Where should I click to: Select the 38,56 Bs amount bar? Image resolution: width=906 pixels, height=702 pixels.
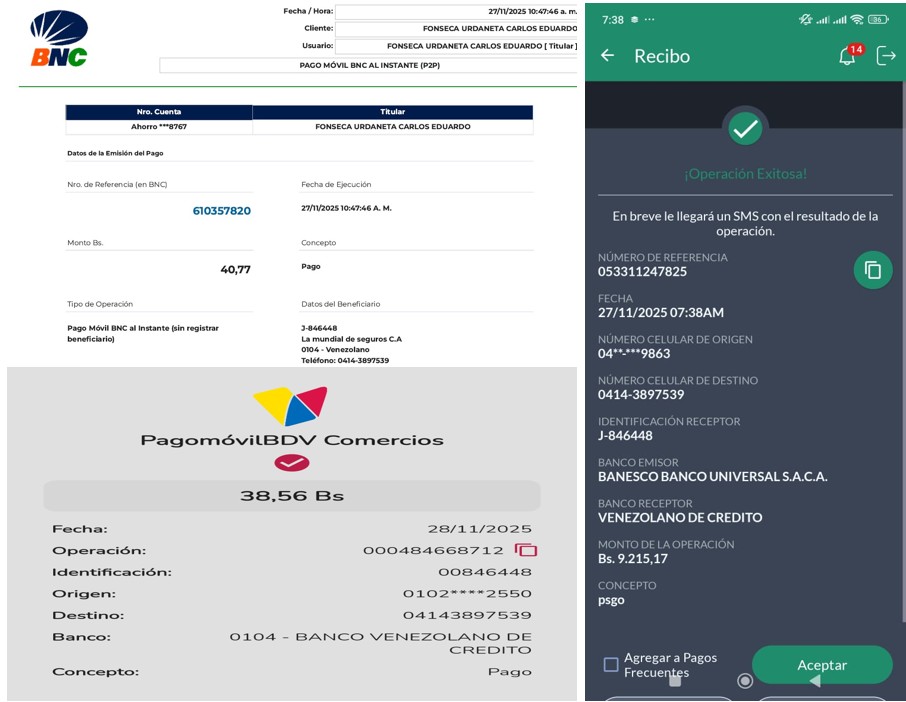[x=291, y=496]
